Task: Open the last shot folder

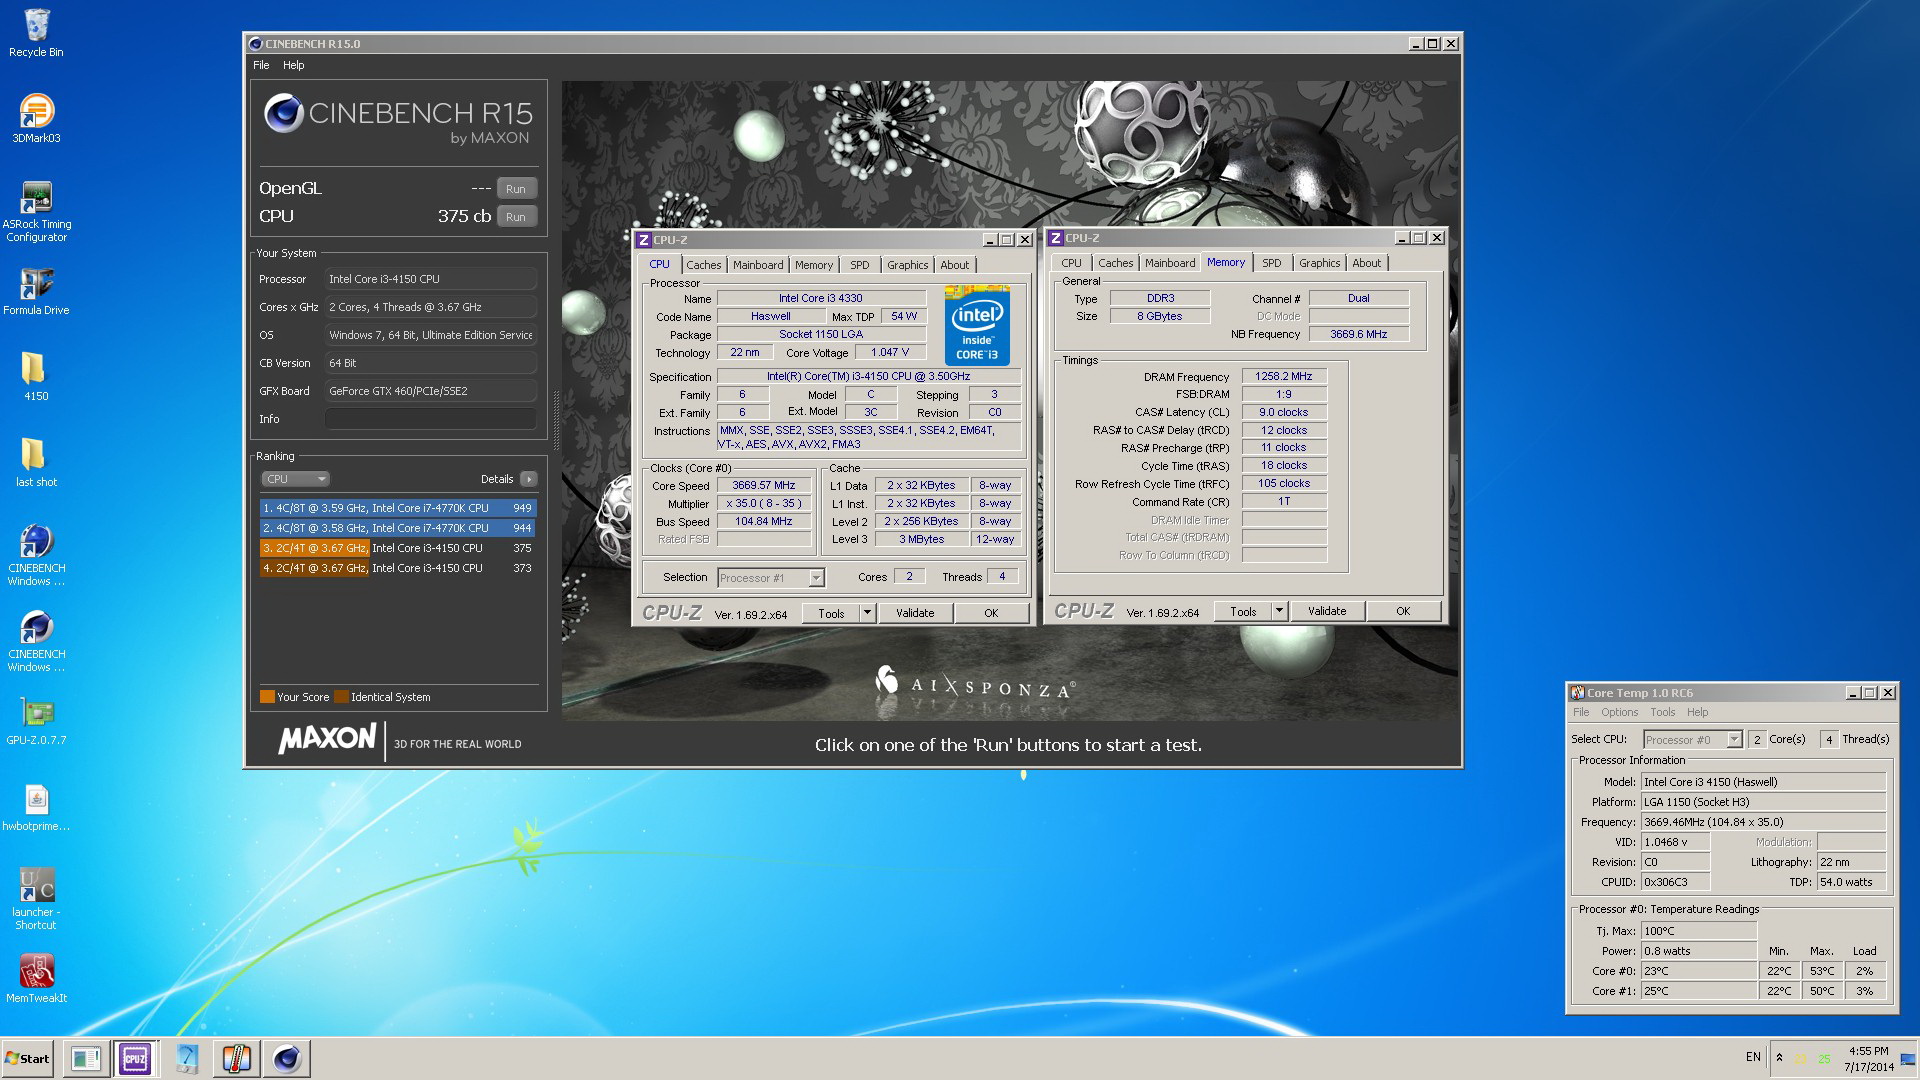Action: coord(36,462)
